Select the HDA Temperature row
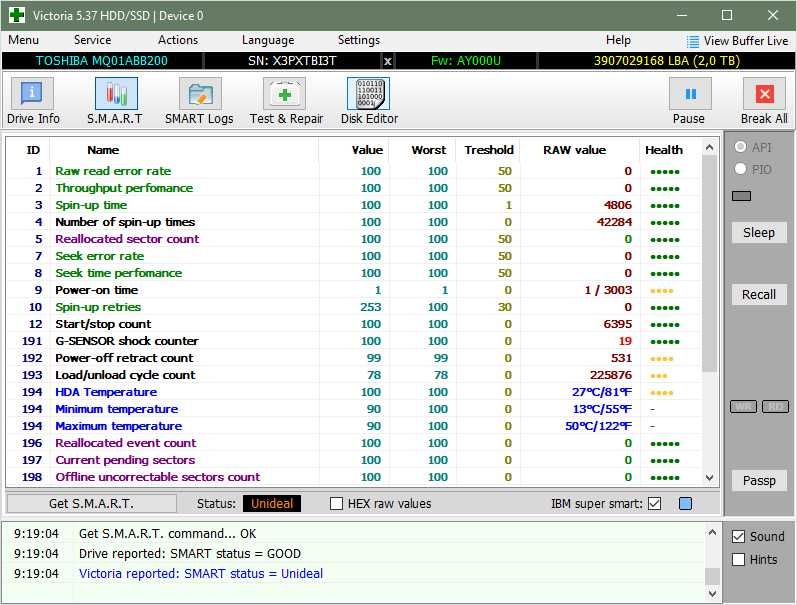797x605 pixels. click(354, 392)
